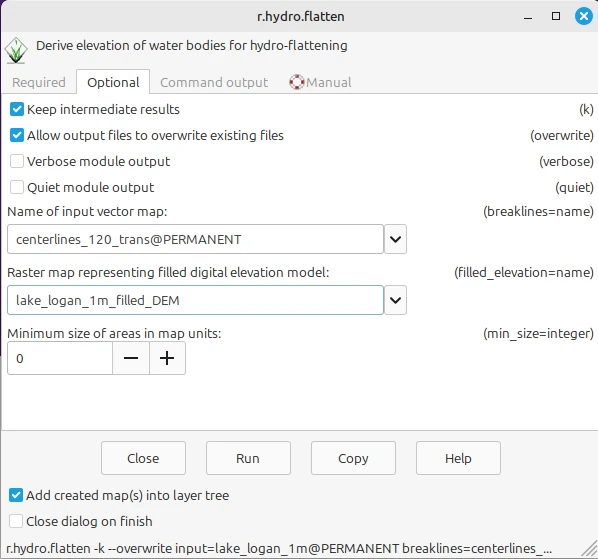Click the plus stepper for minimum size
The width and height of the screenshot is (598, 559).
(x=167, y=358)
